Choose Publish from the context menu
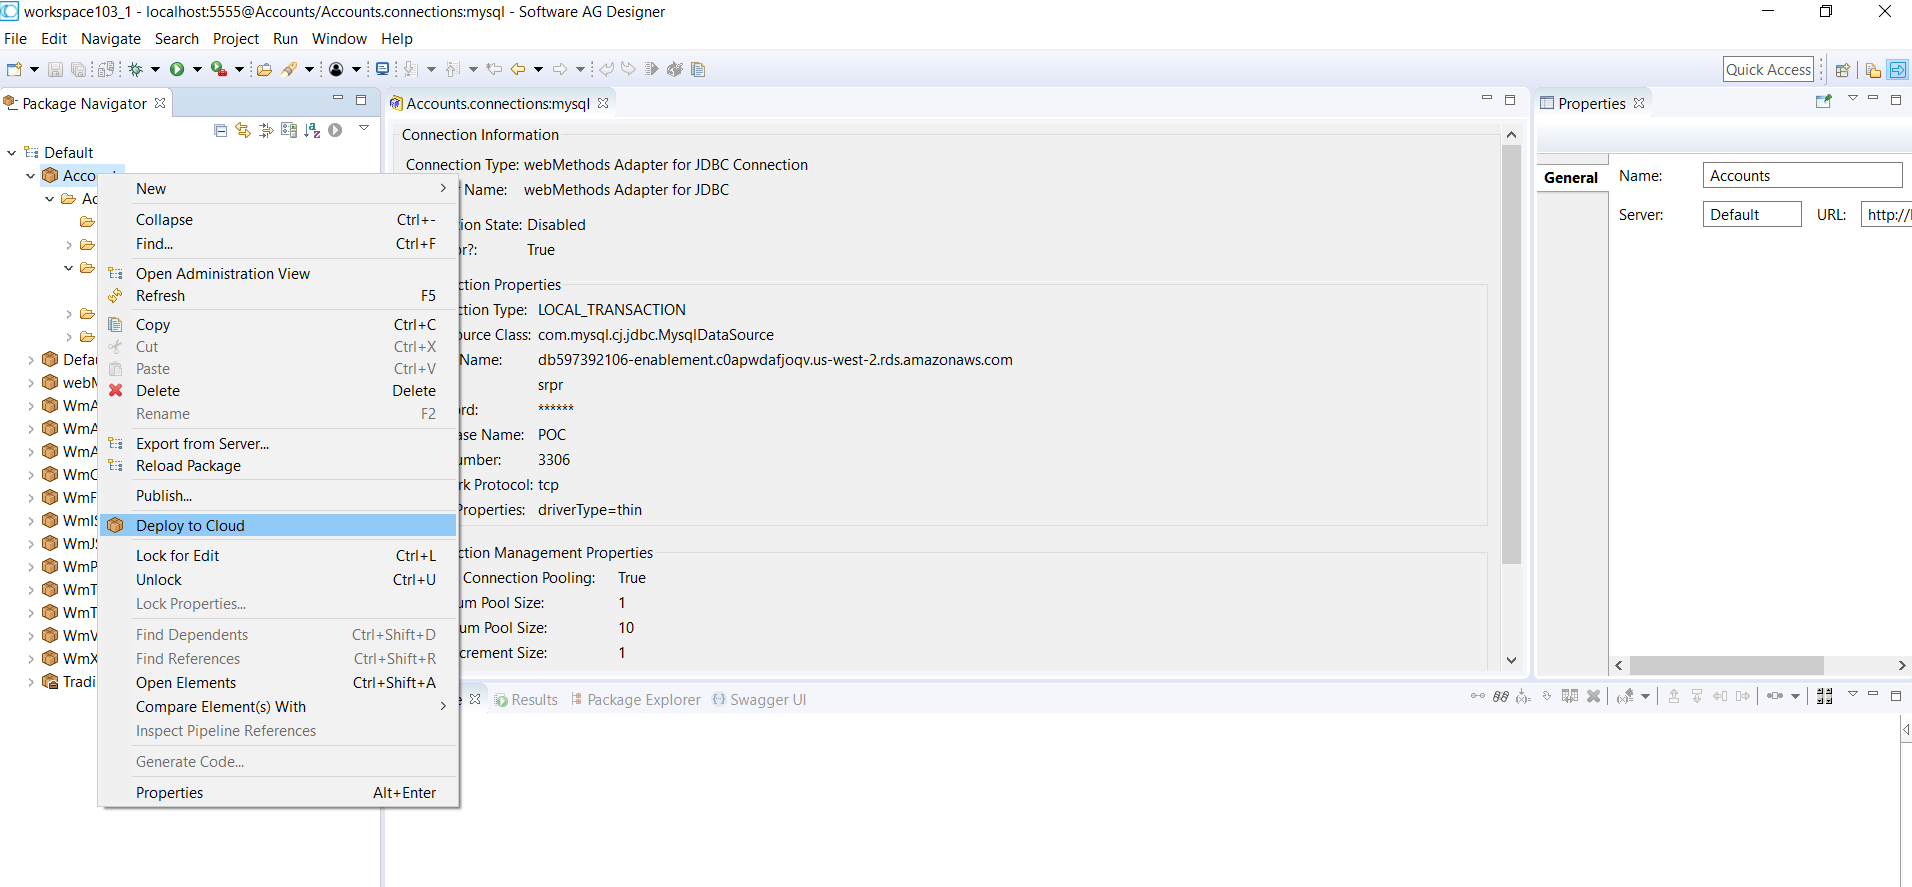1912x887 pixels. tap(279, 496)
